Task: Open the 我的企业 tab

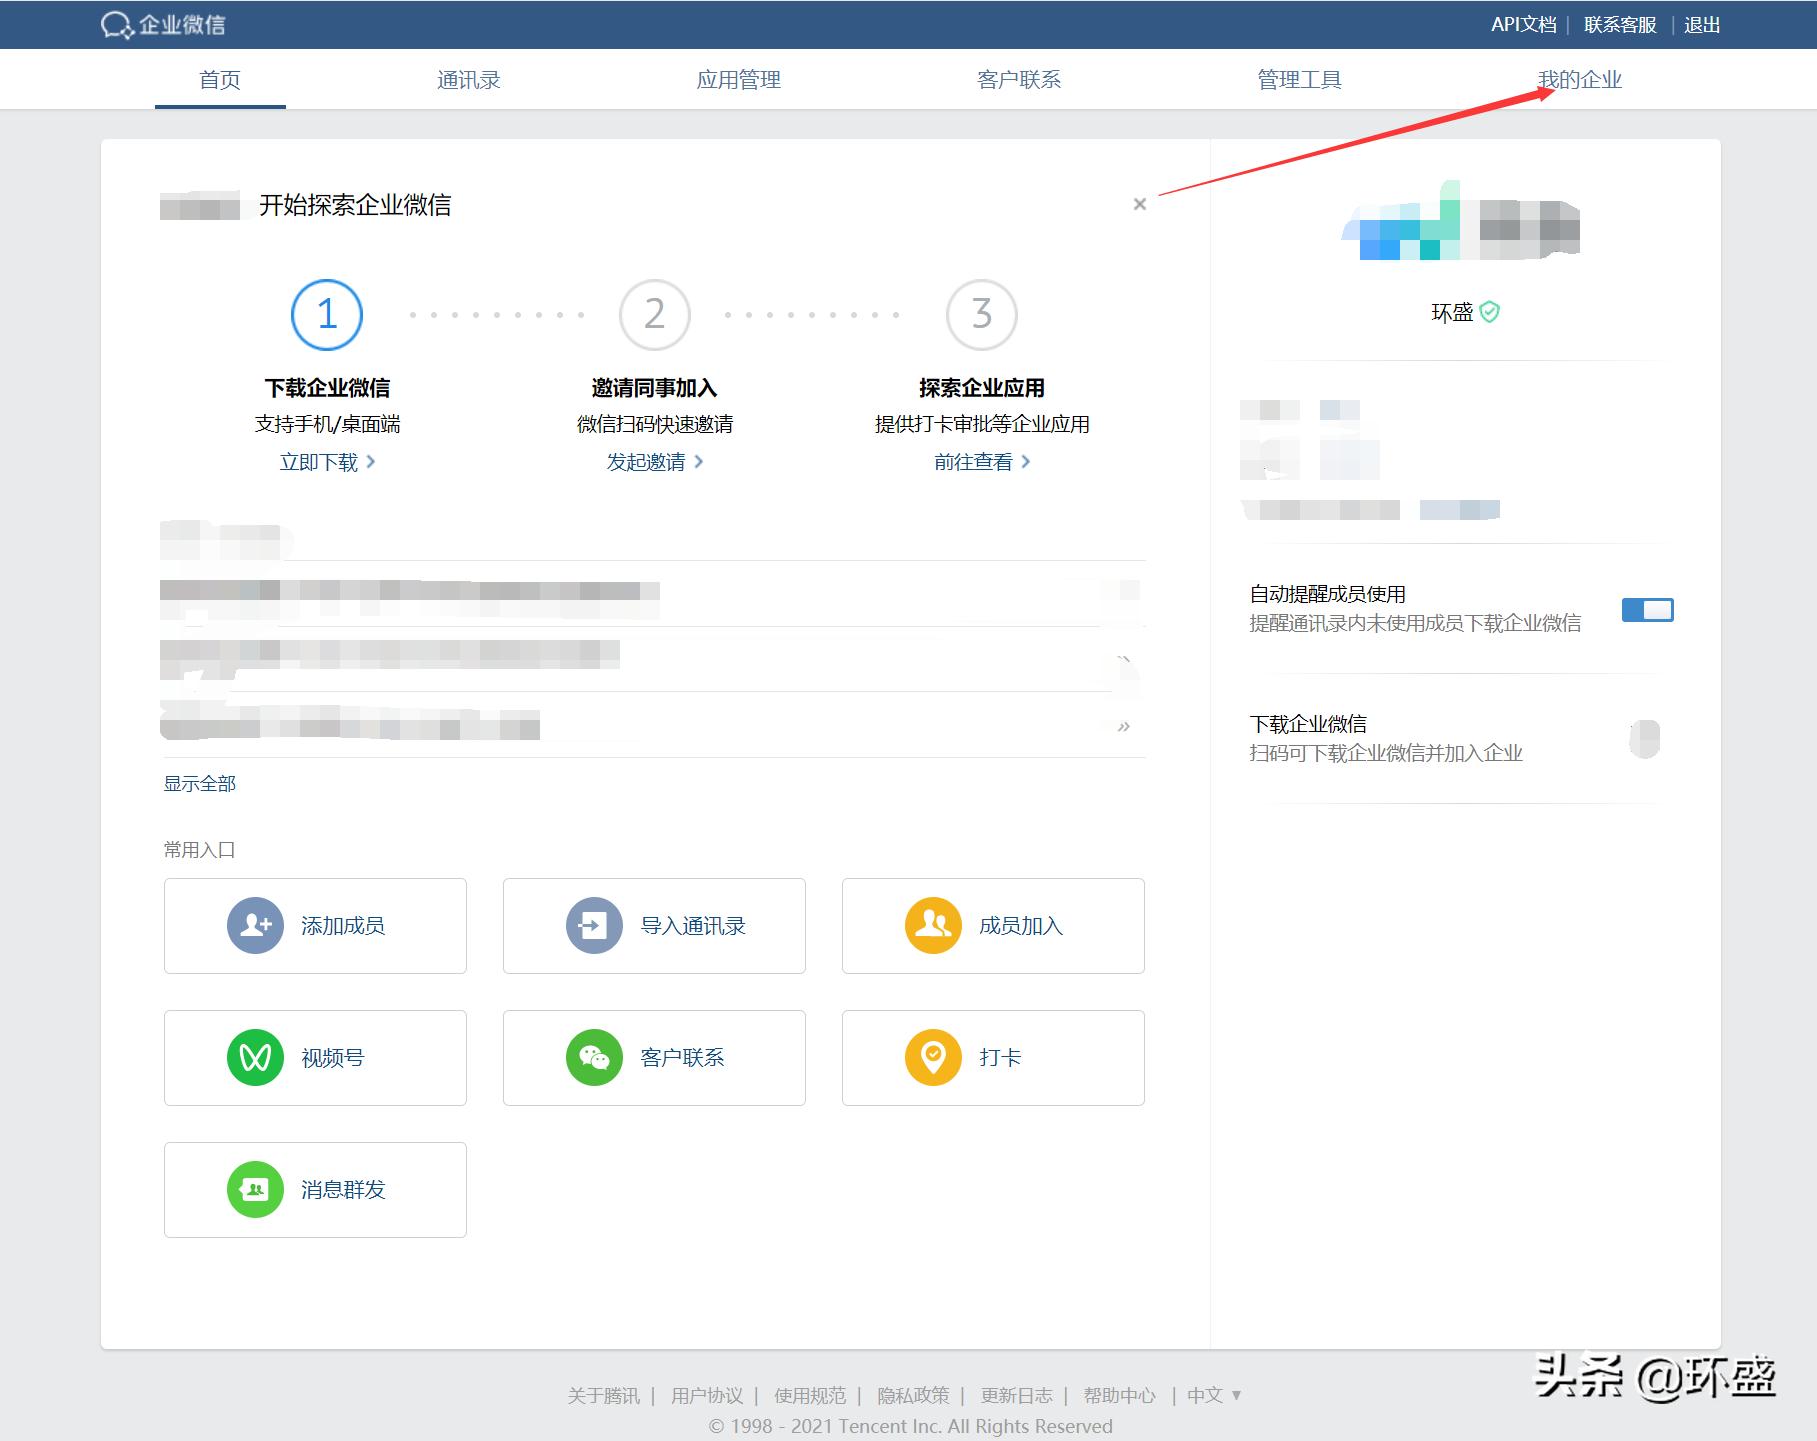Action: coord(1579,79)
